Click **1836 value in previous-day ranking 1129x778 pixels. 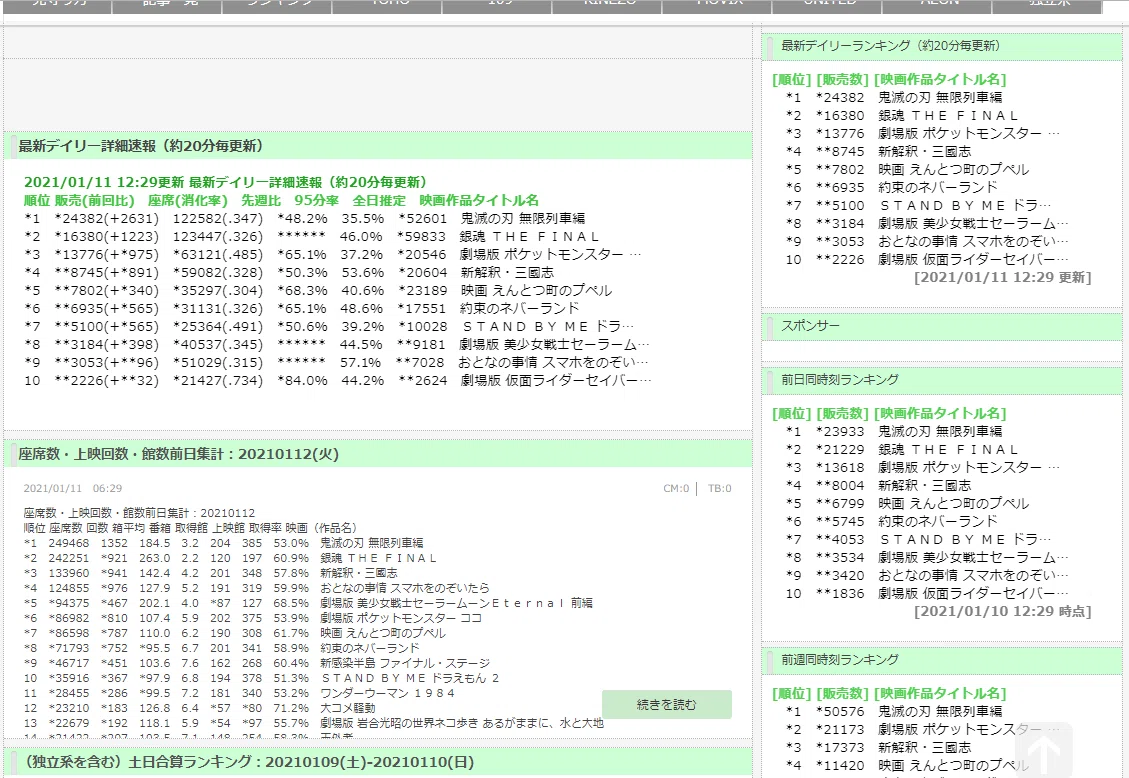pyautogui.click(x=840, y=594)
